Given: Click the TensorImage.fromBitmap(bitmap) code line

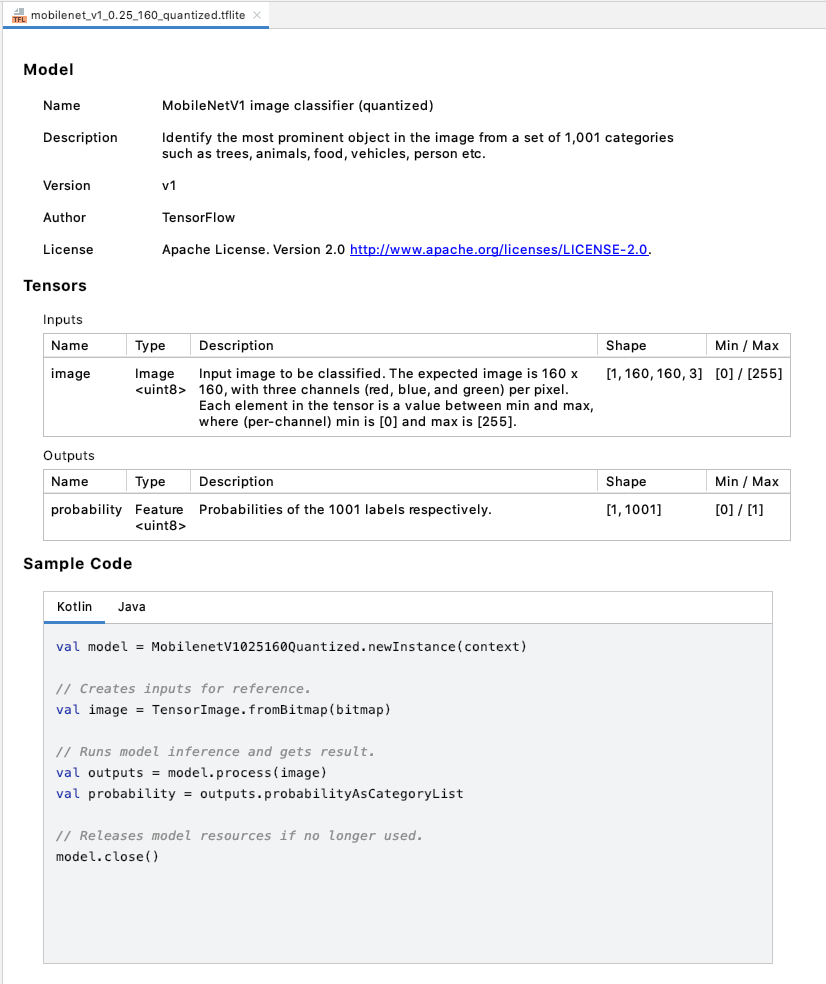Looking at the screenshot, I should 224,710.
